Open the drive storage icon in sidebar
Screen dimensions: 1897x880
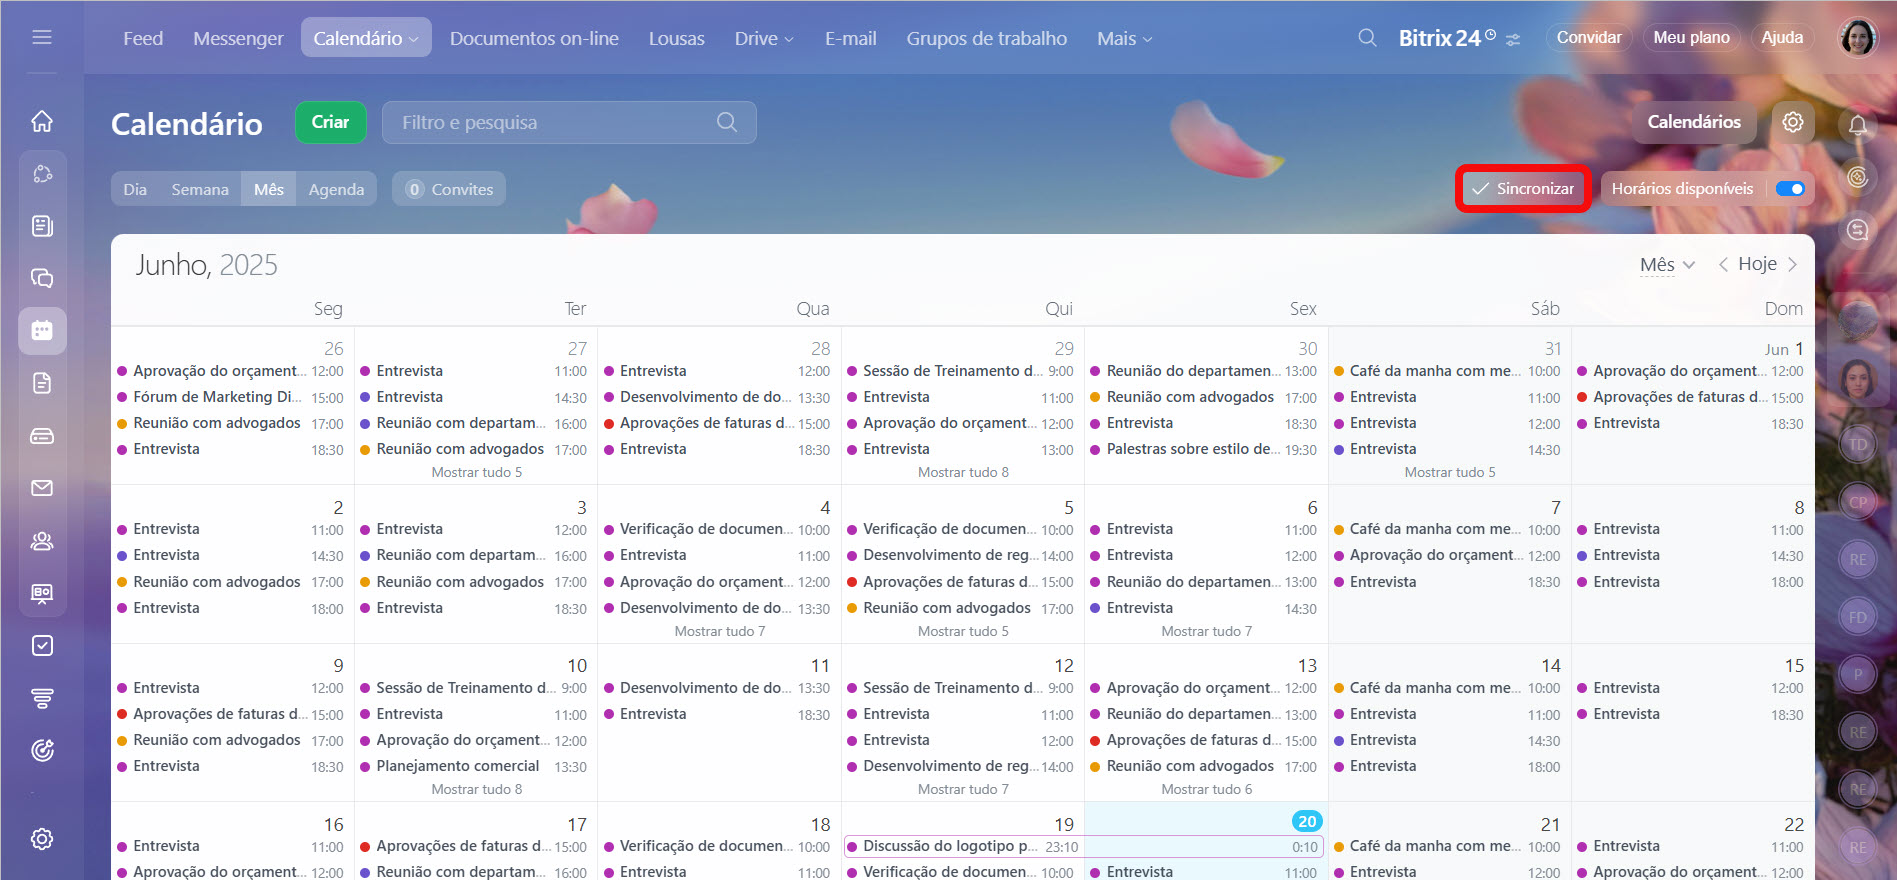coord(42,436)
